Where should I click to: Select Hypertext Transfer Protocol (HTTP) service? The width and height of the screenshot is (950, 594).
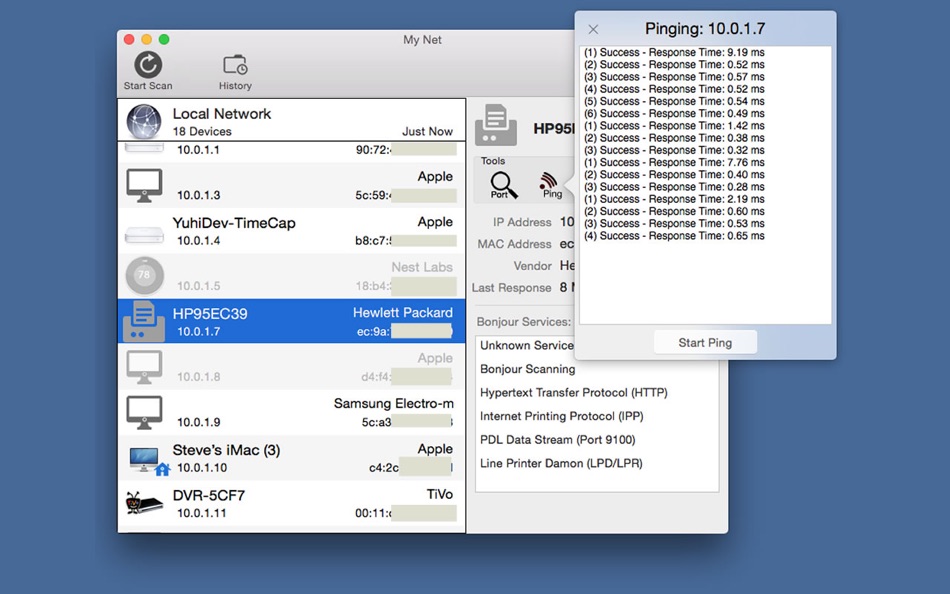[574, 393]
